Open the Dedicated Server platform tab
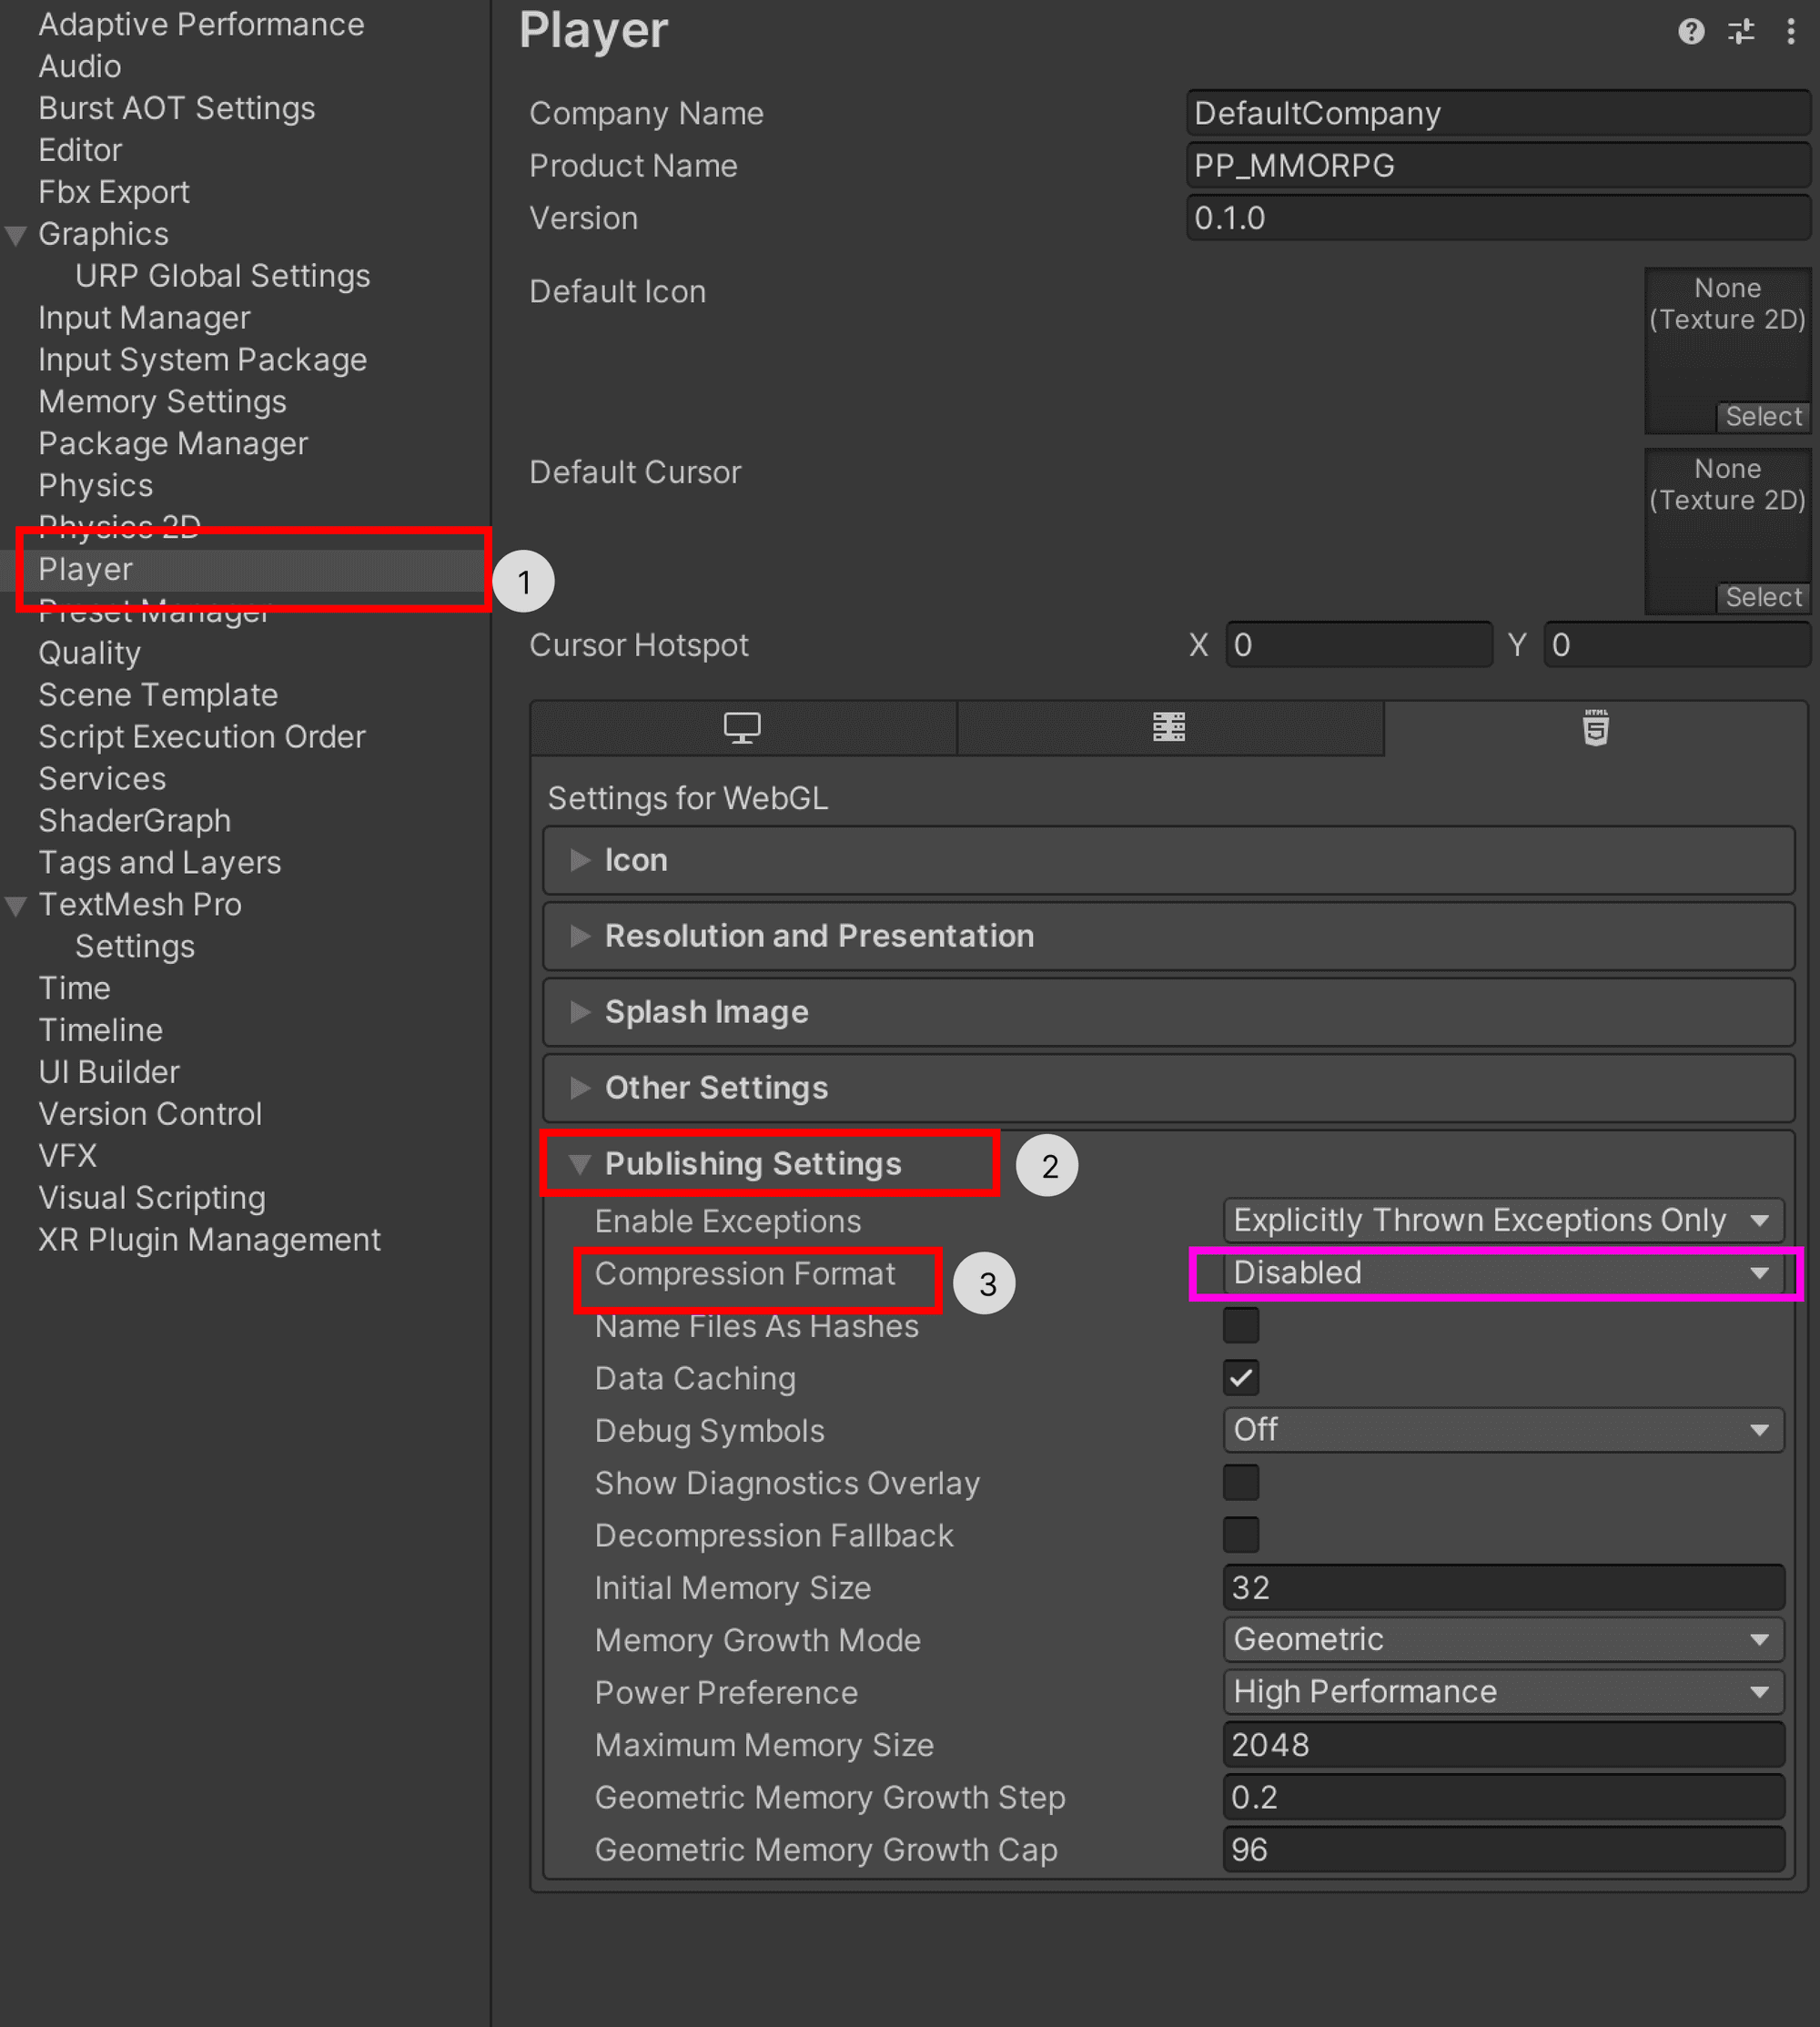 point(1170,728)
